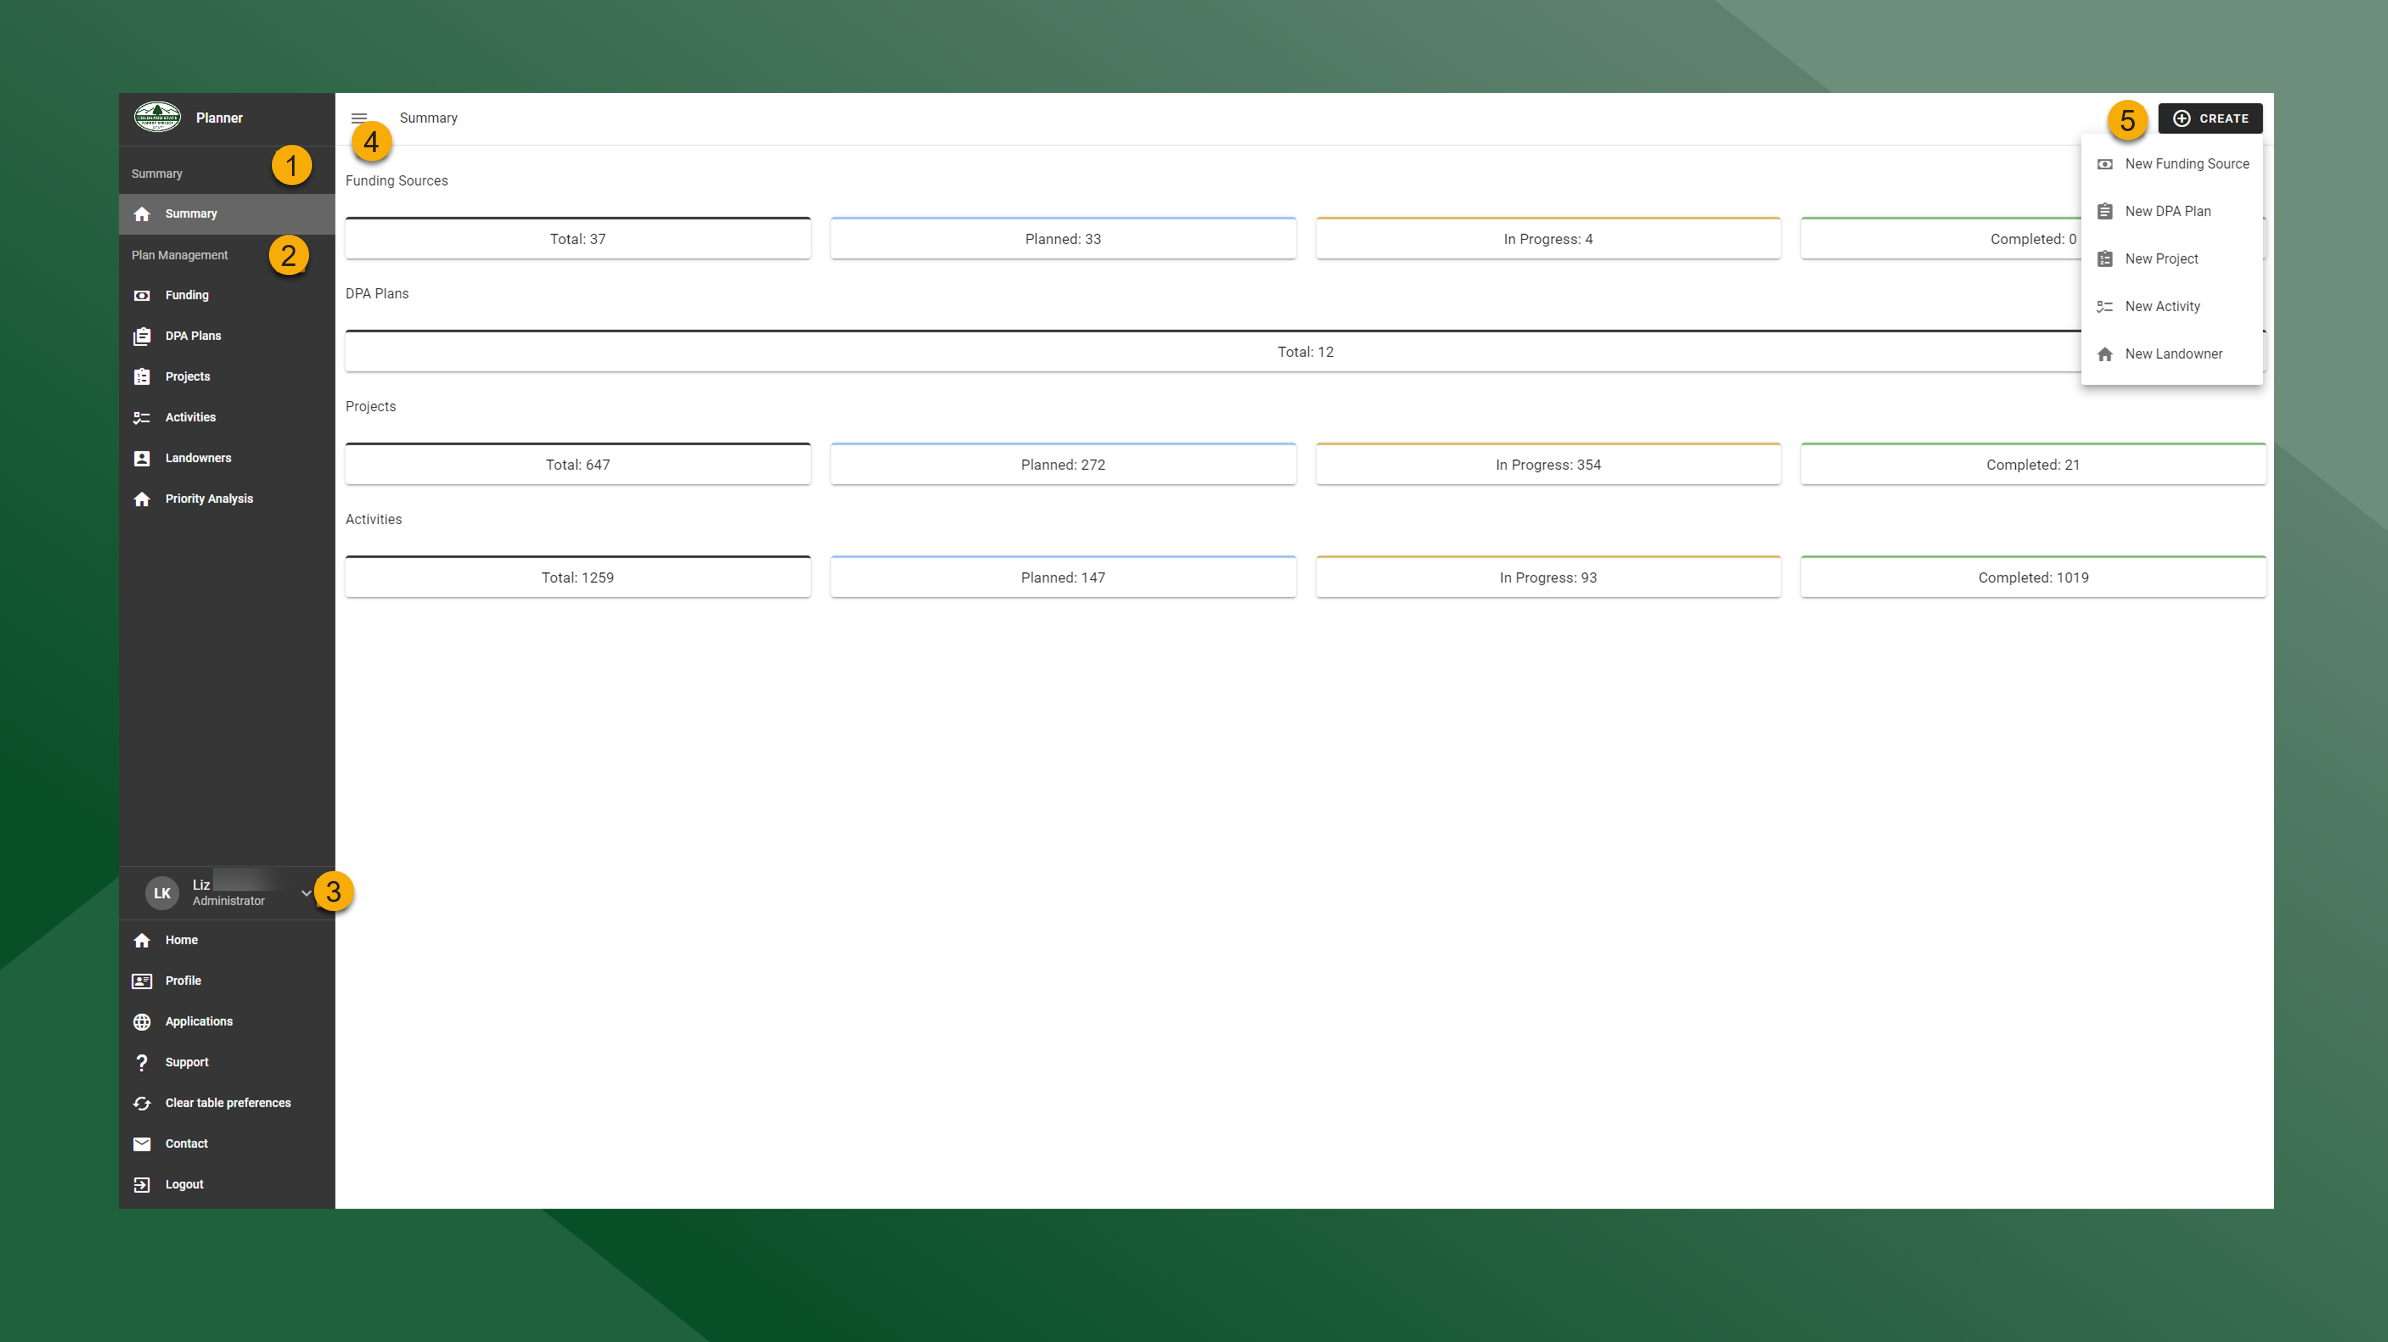Click the Create button
This screenshot has width=2388, height=1342.
[x=2210, y=118]
